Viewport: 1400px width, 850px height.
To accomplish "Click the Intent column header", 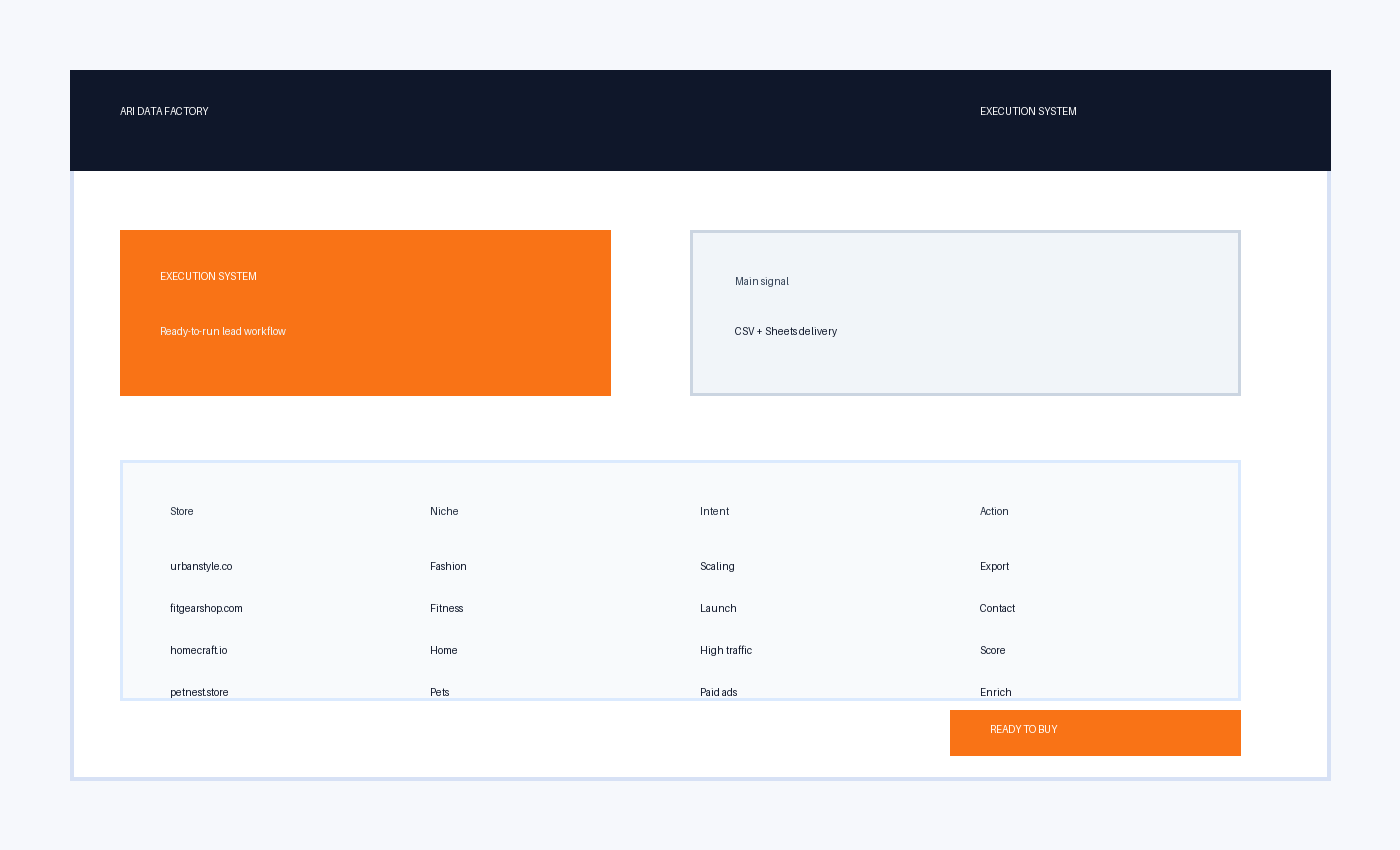I will point(714,511).
